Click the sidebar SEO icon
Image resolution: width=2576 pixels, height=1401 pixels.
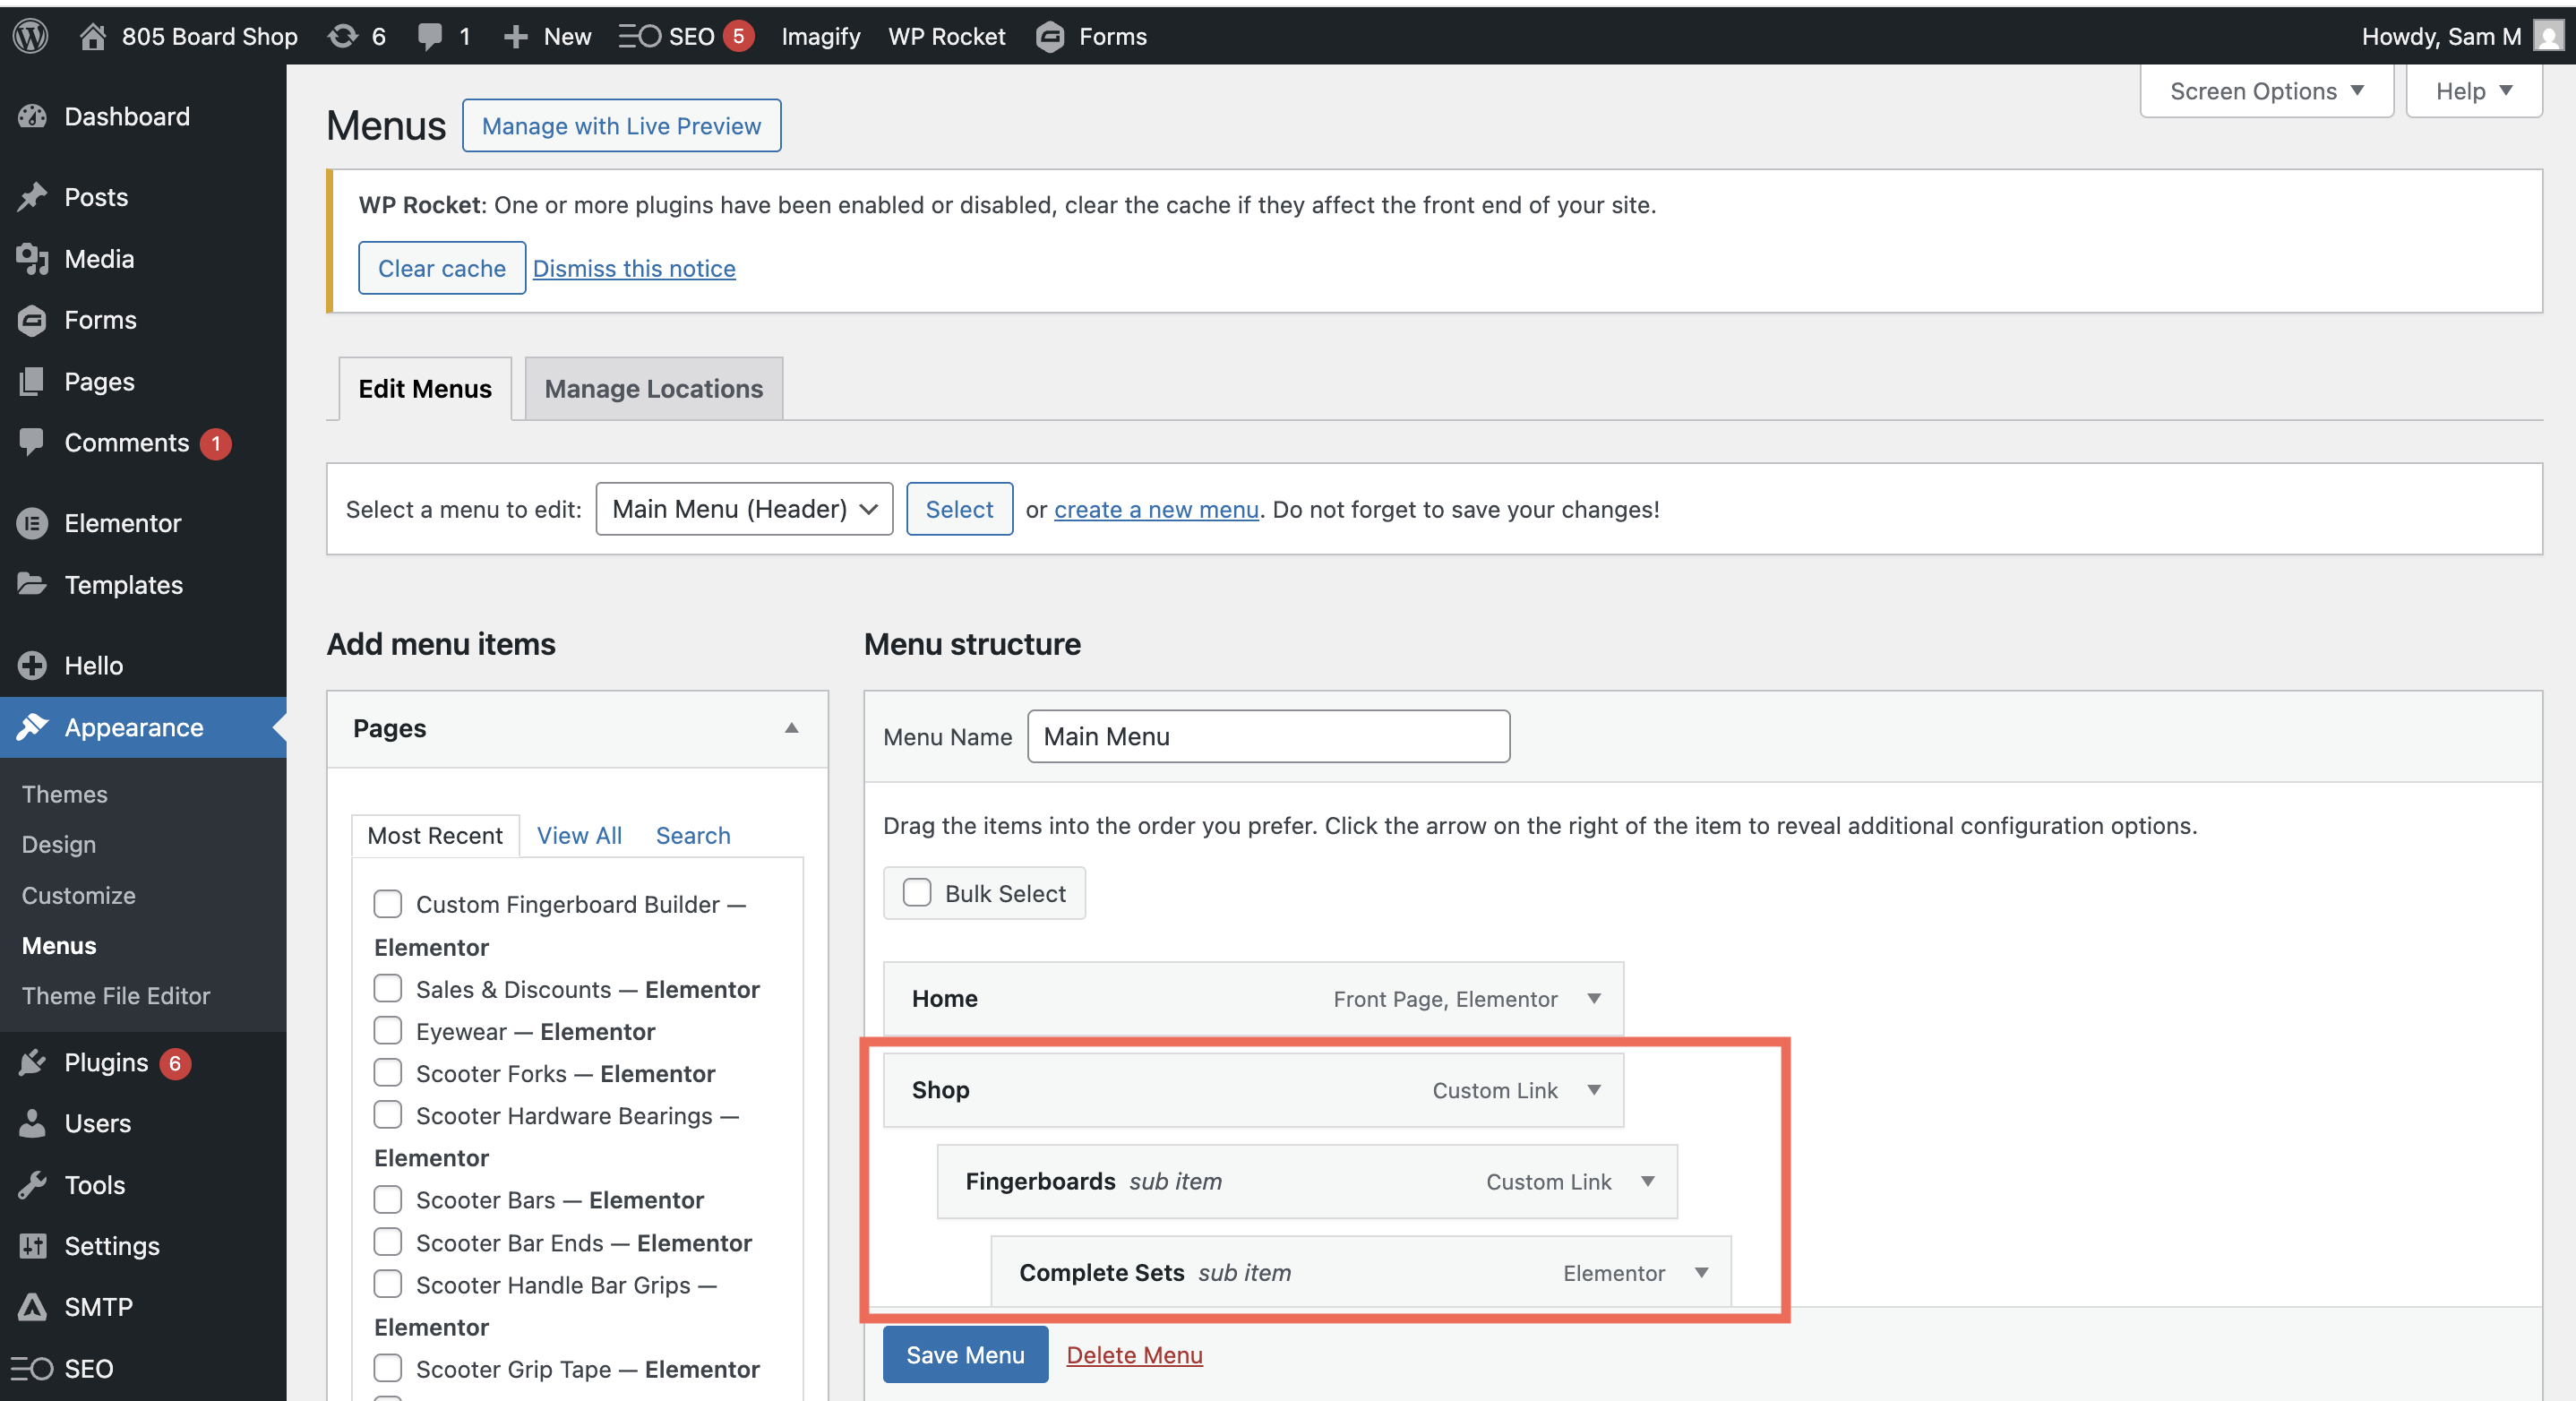pos(32,1368)
